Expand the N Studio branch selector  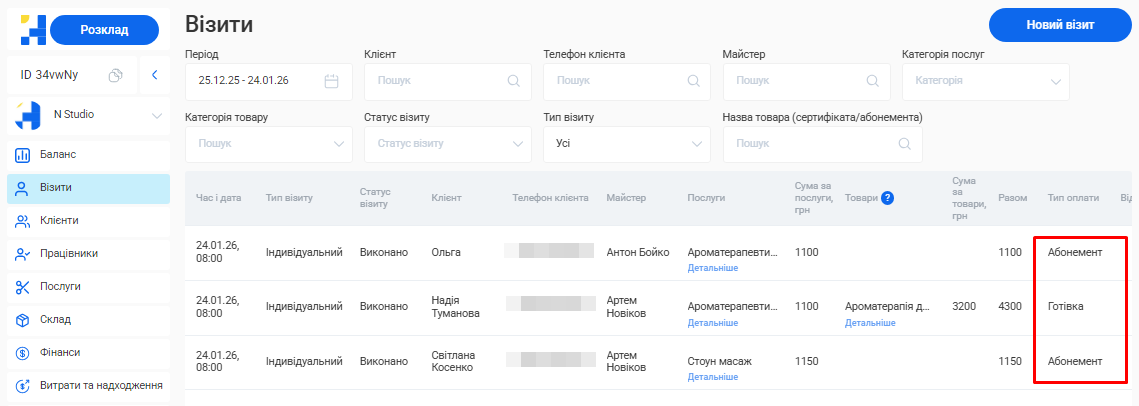pos(156,115)
